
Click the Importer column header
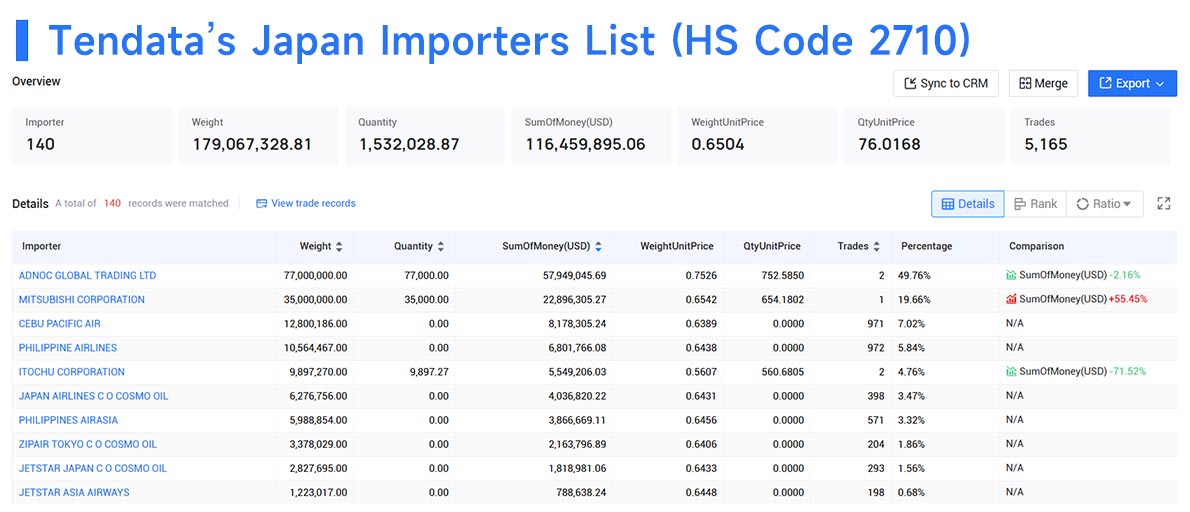coord(42,247)
